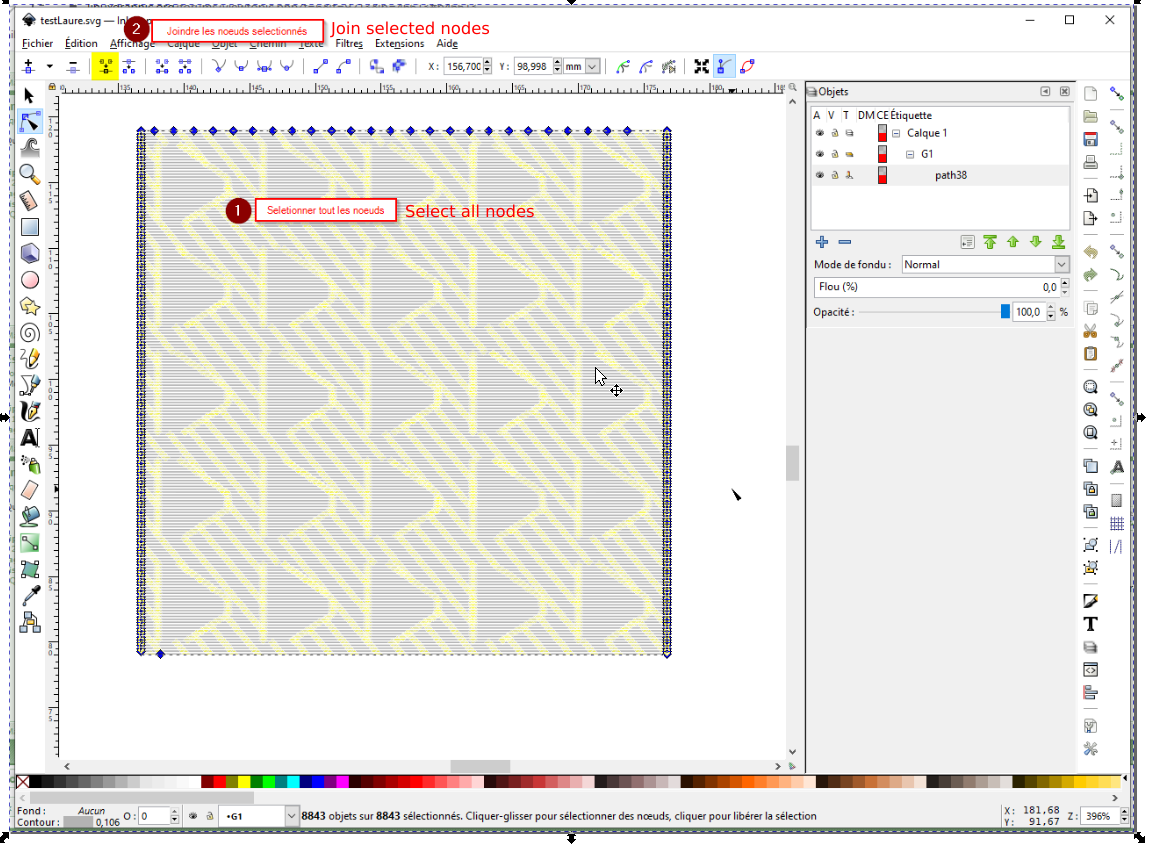Viewport: 1153px width, 845px height.
Task: Lock the Calque 1 layer via padlock icon
Action: click(x=835, y=132)
